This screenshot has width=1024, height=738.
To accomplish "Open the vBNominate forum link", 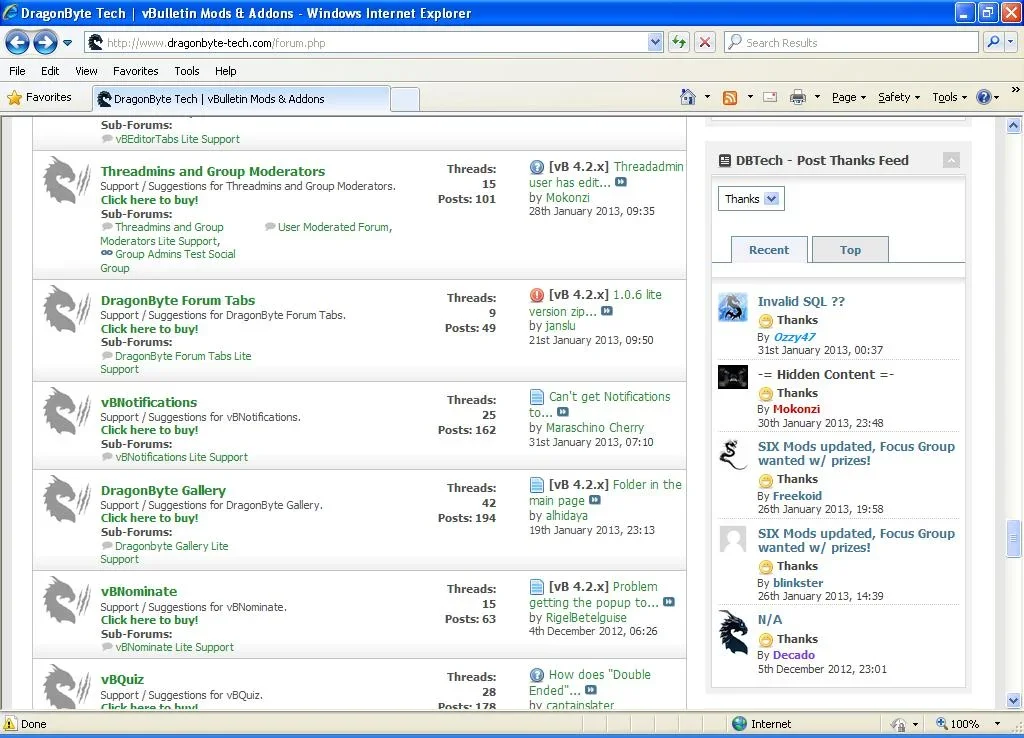I will [139, 592].
